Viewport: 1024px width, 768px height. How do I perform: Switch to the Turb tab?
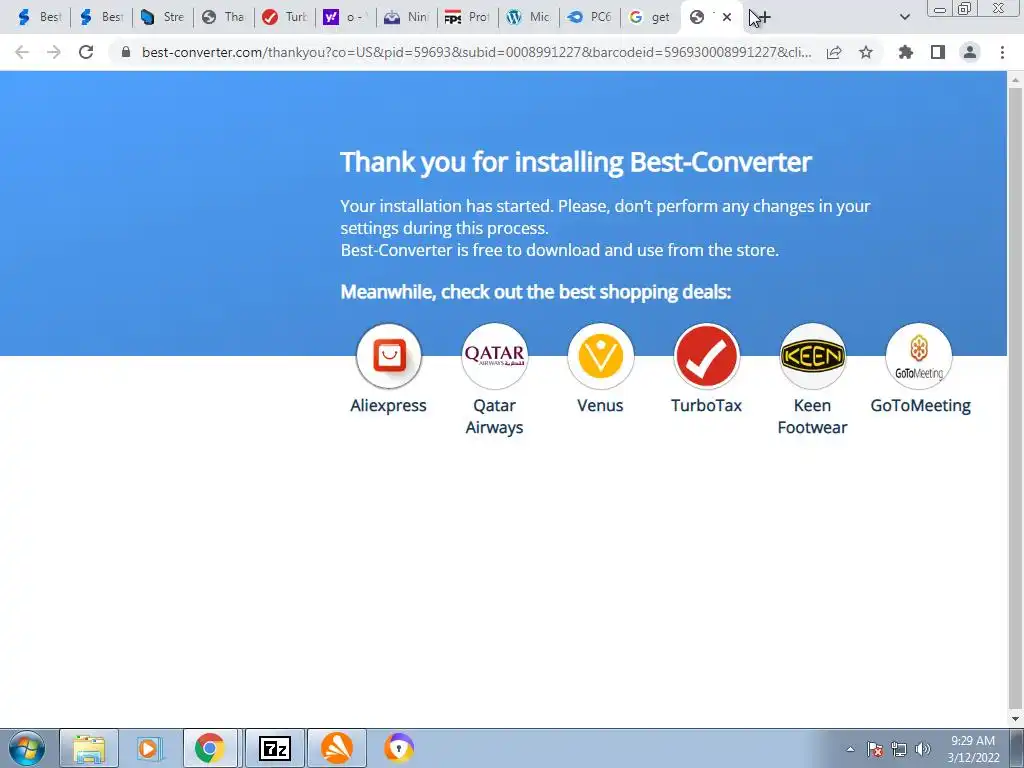tap(285, 17)
